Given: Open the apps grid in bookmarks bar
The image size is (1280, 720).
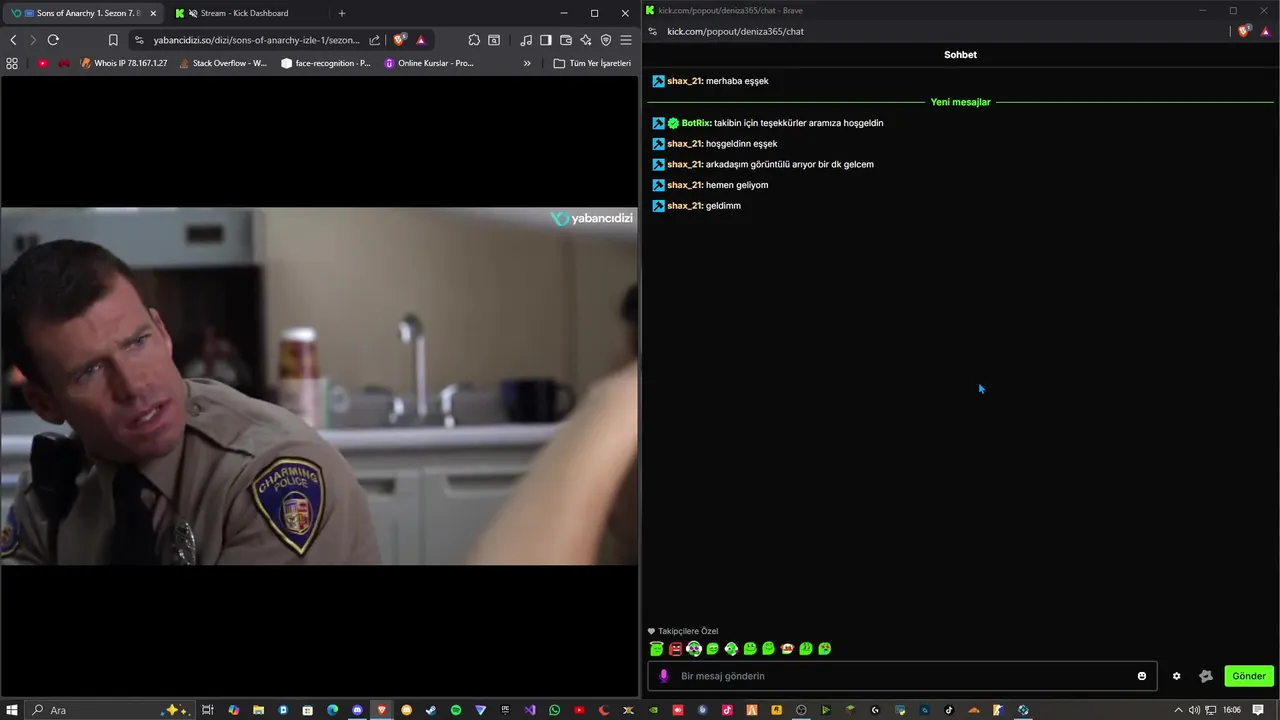Looking at the screenshot, I should click(x=12, y=63).
